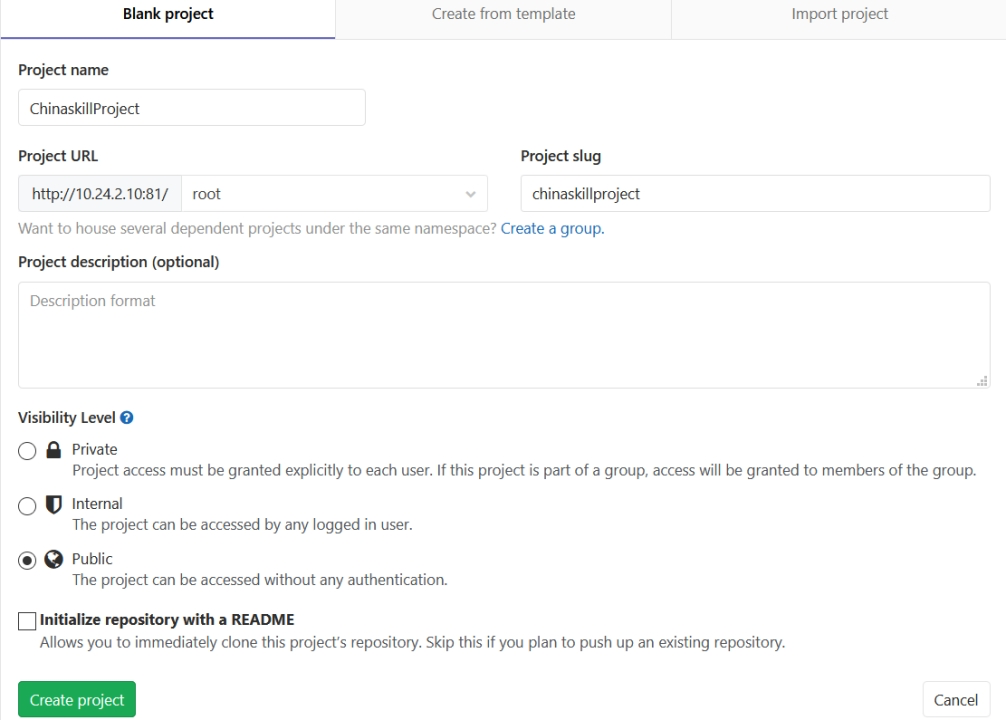Image resolution: width=1006 pixels, height=720 pixels.
Task: Open the root namespace dropdown
Action: (x=334, y=194)
